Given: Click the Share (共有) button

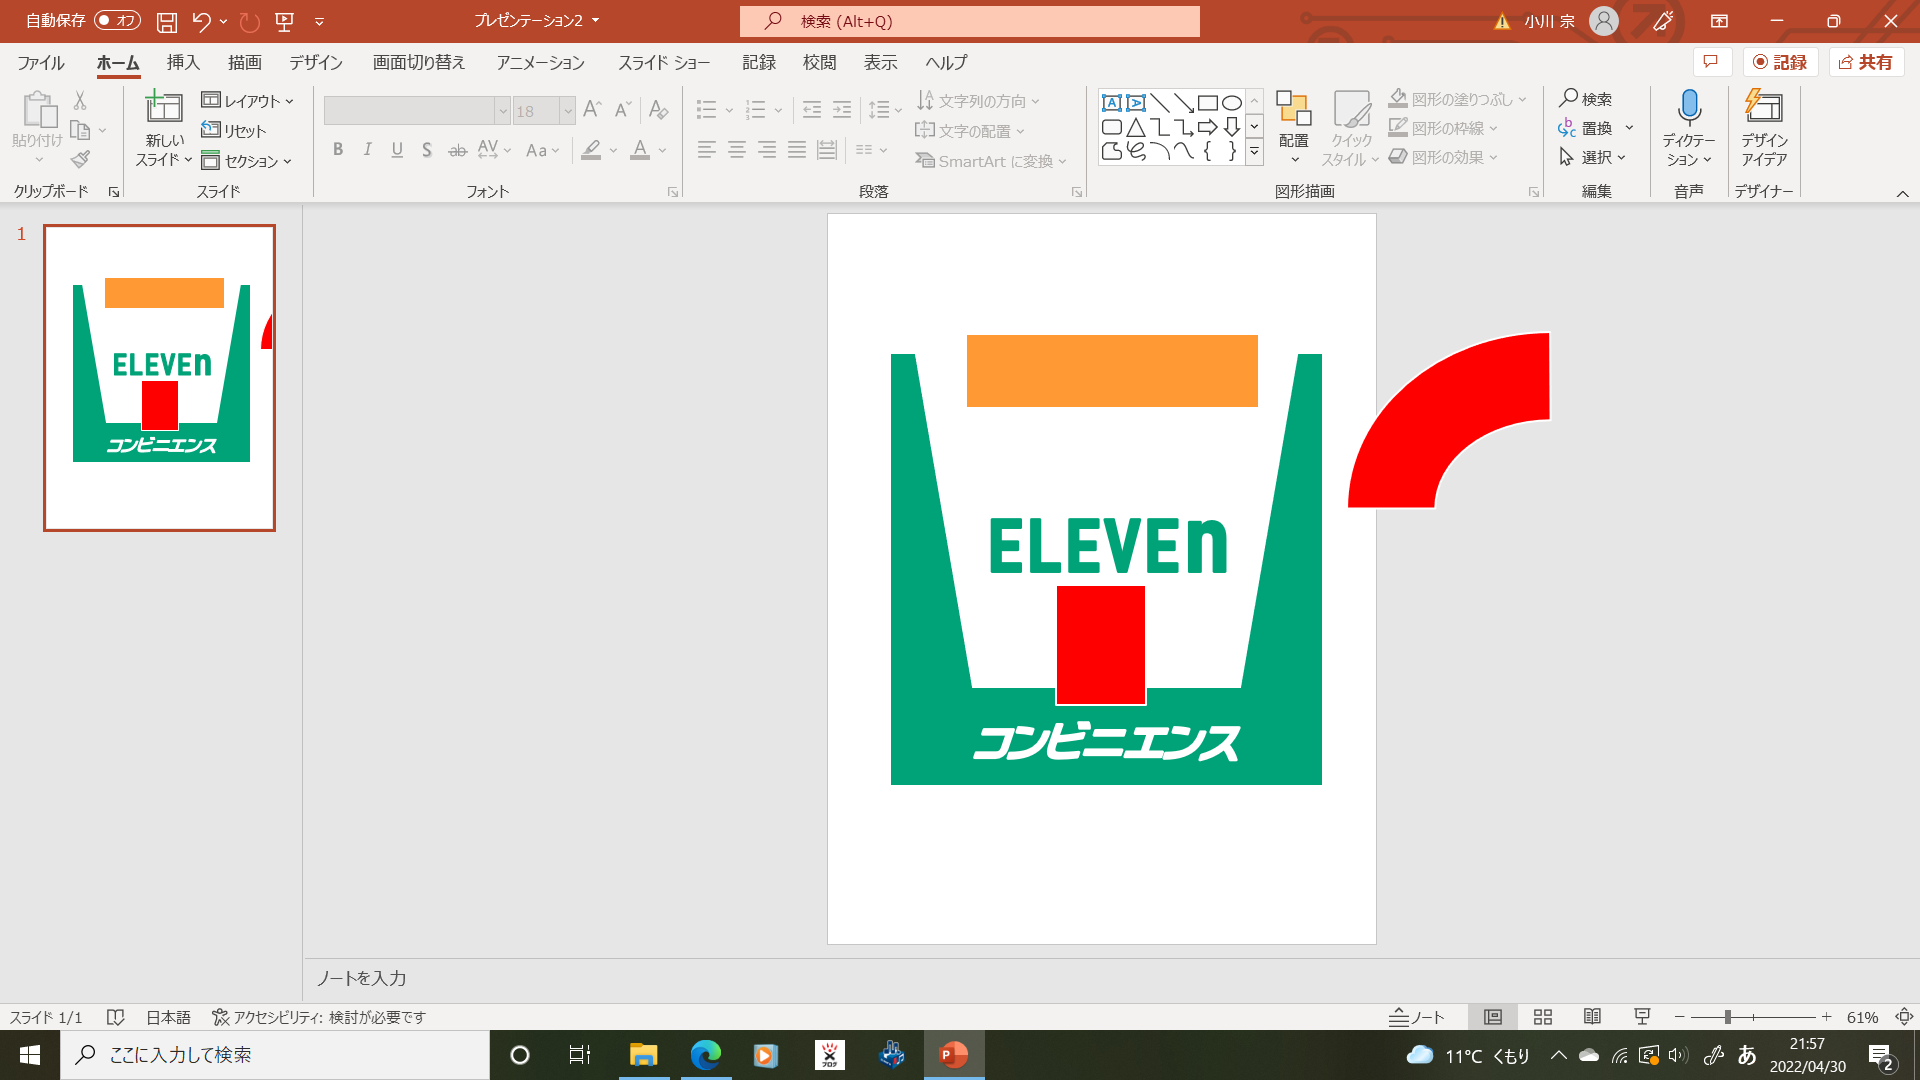Looking at the screenshot, I should point(1866,62).
